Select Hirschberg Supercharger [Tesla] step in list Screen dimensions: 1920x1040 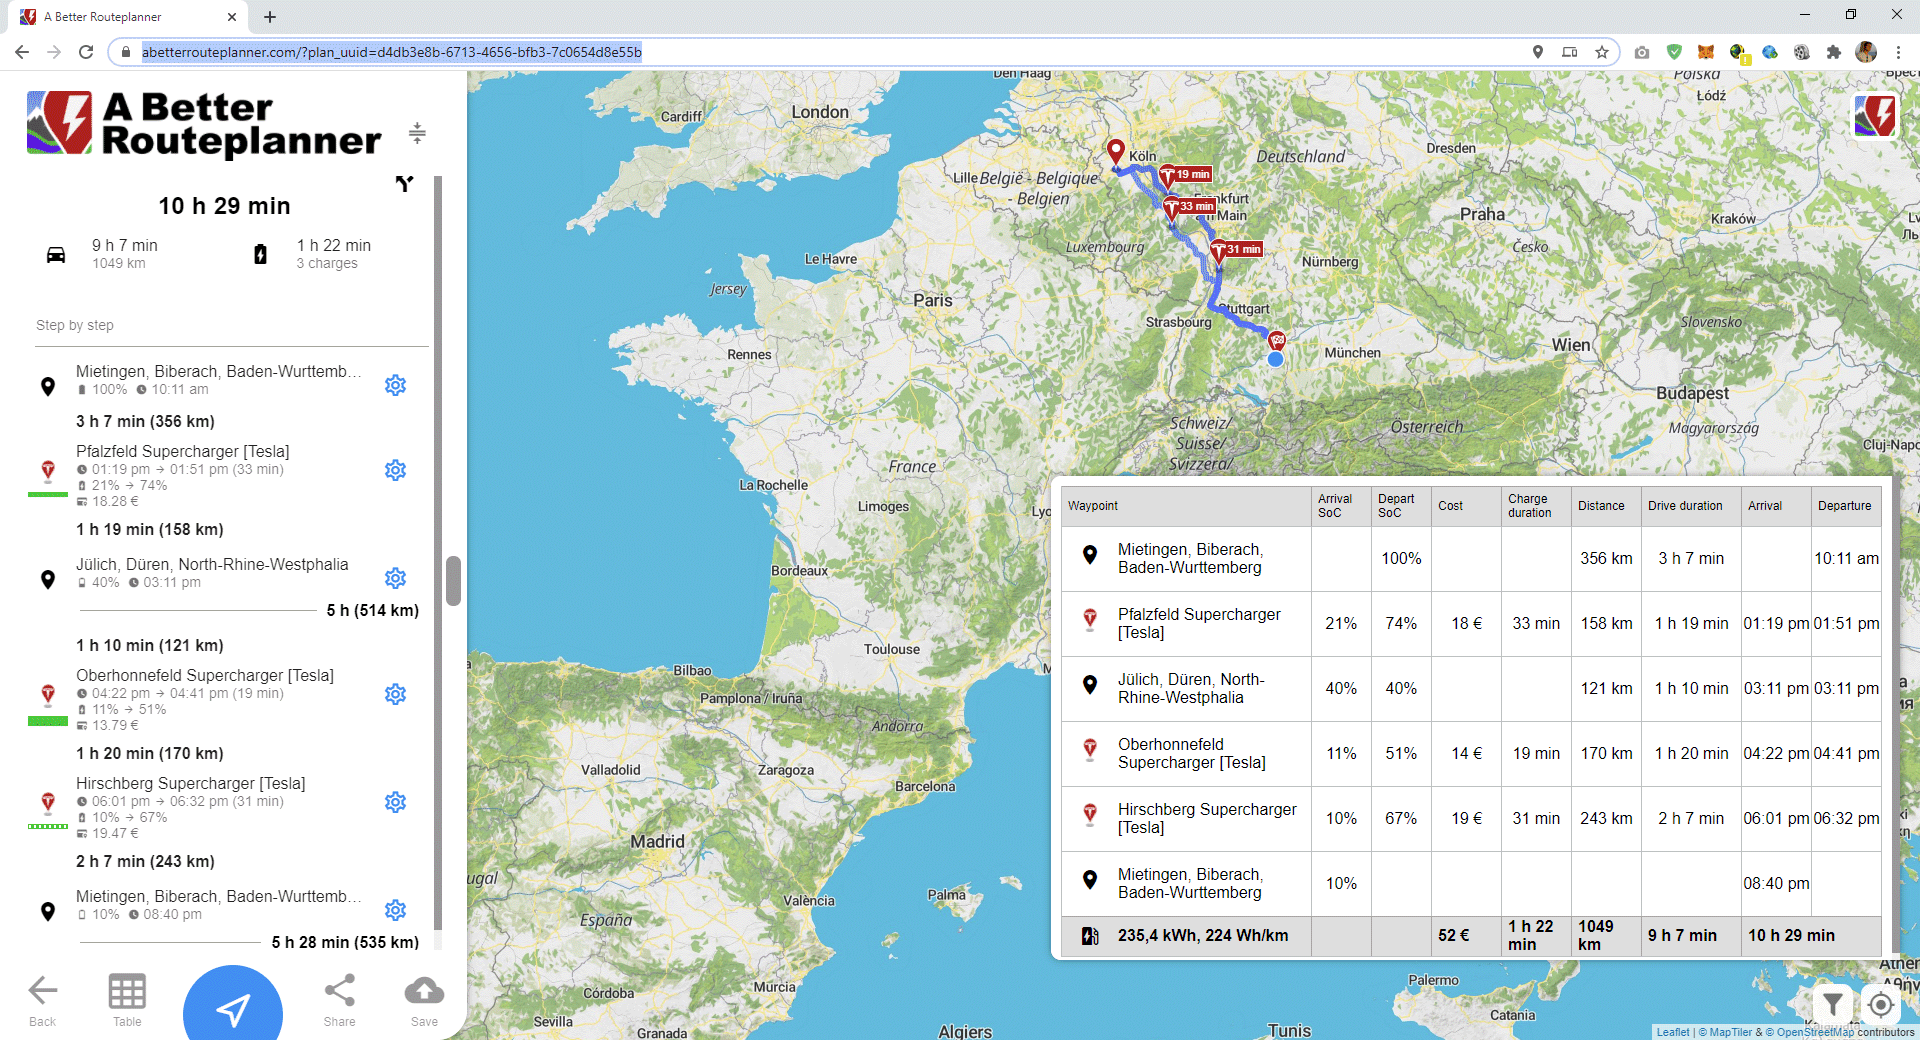click(x=191, y=783)
